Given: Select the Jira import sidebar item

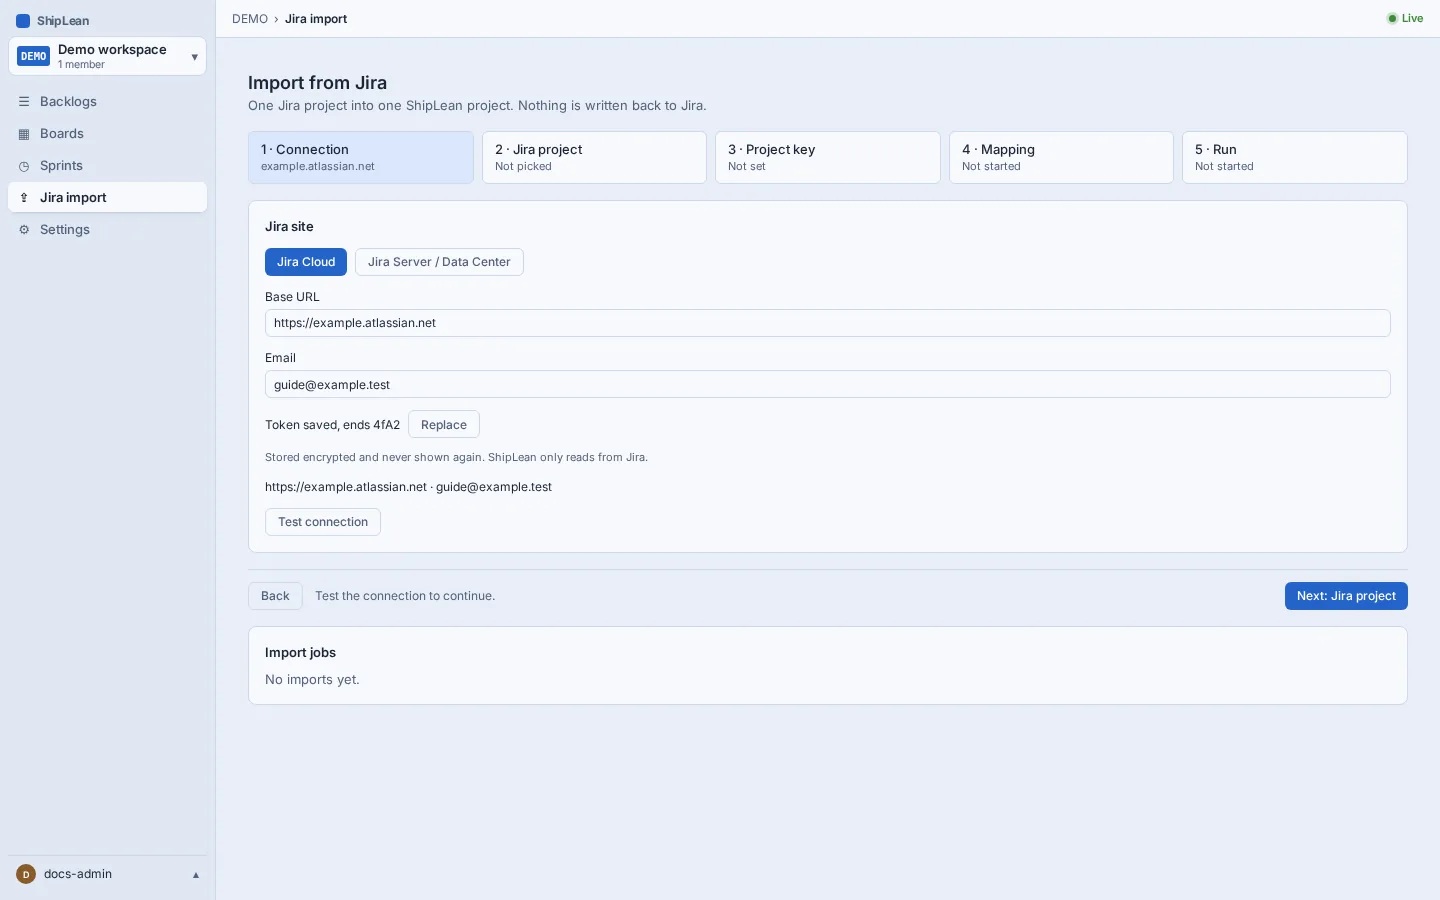Looking at the screenshot, I should (x=108, y=198).
